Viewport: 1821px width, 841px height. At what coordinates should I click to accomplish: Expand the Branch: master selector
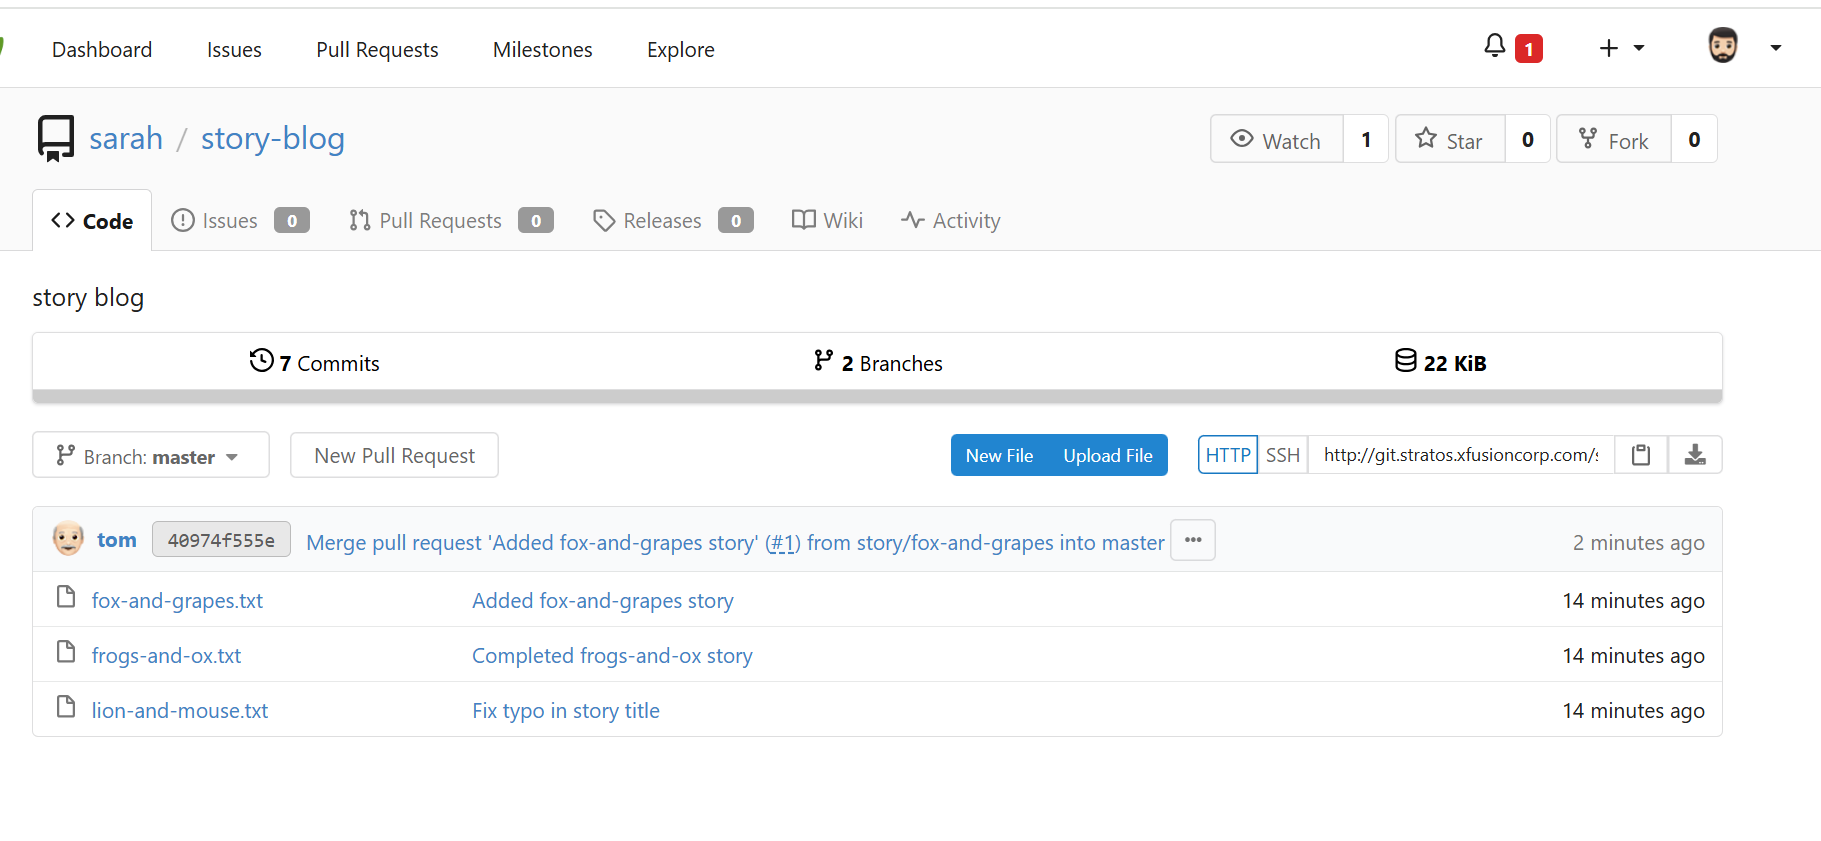click(x=150, y=456)
